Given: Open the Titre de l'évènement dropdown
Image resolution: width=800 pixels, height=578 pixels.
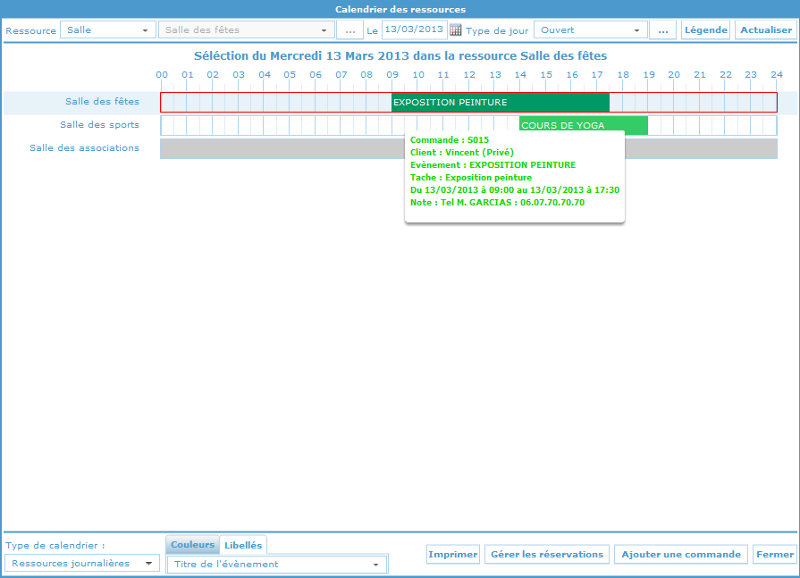Looking at the screenshot, I should (x=277, y=564).
